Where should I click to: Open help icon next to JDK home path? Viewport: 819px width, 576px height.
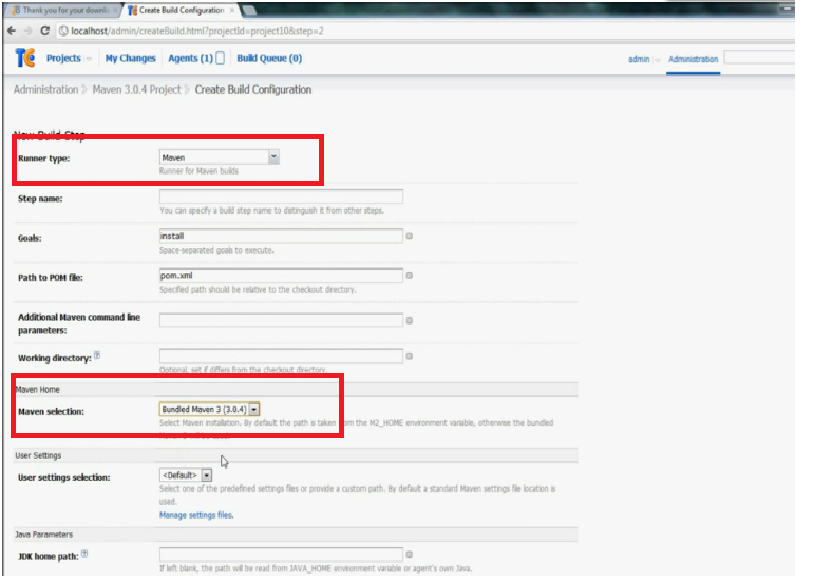coord(85,554)
